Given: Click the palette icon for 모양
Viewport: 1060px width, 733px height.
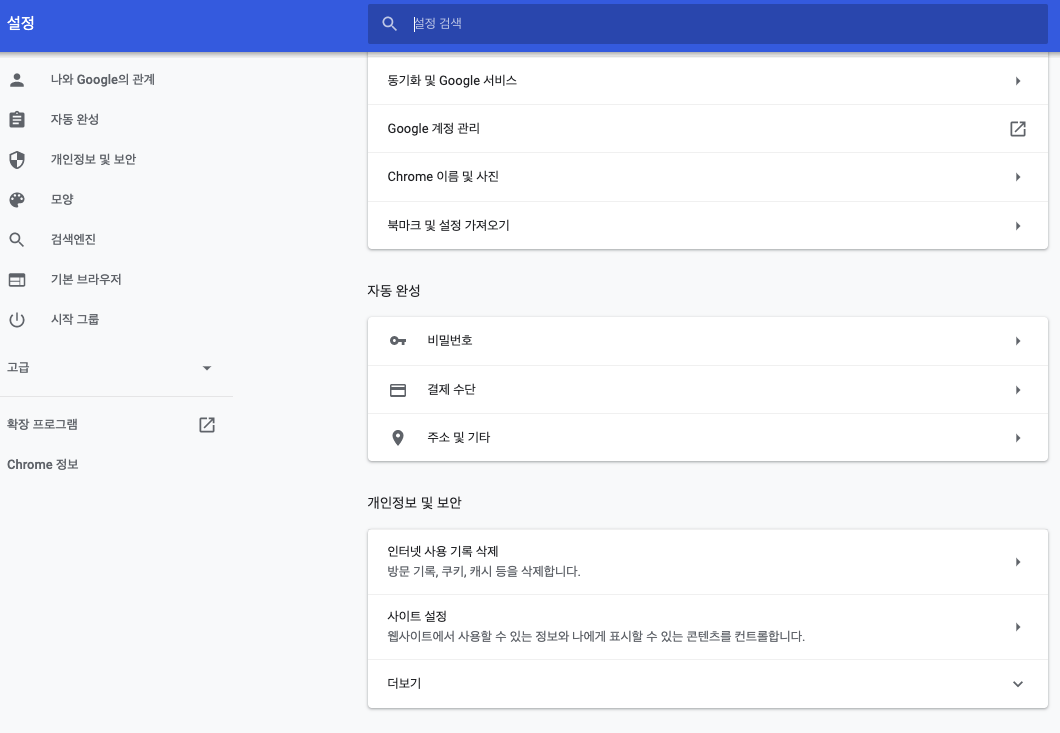Looking at the screenshot, I should coord(17,199).
